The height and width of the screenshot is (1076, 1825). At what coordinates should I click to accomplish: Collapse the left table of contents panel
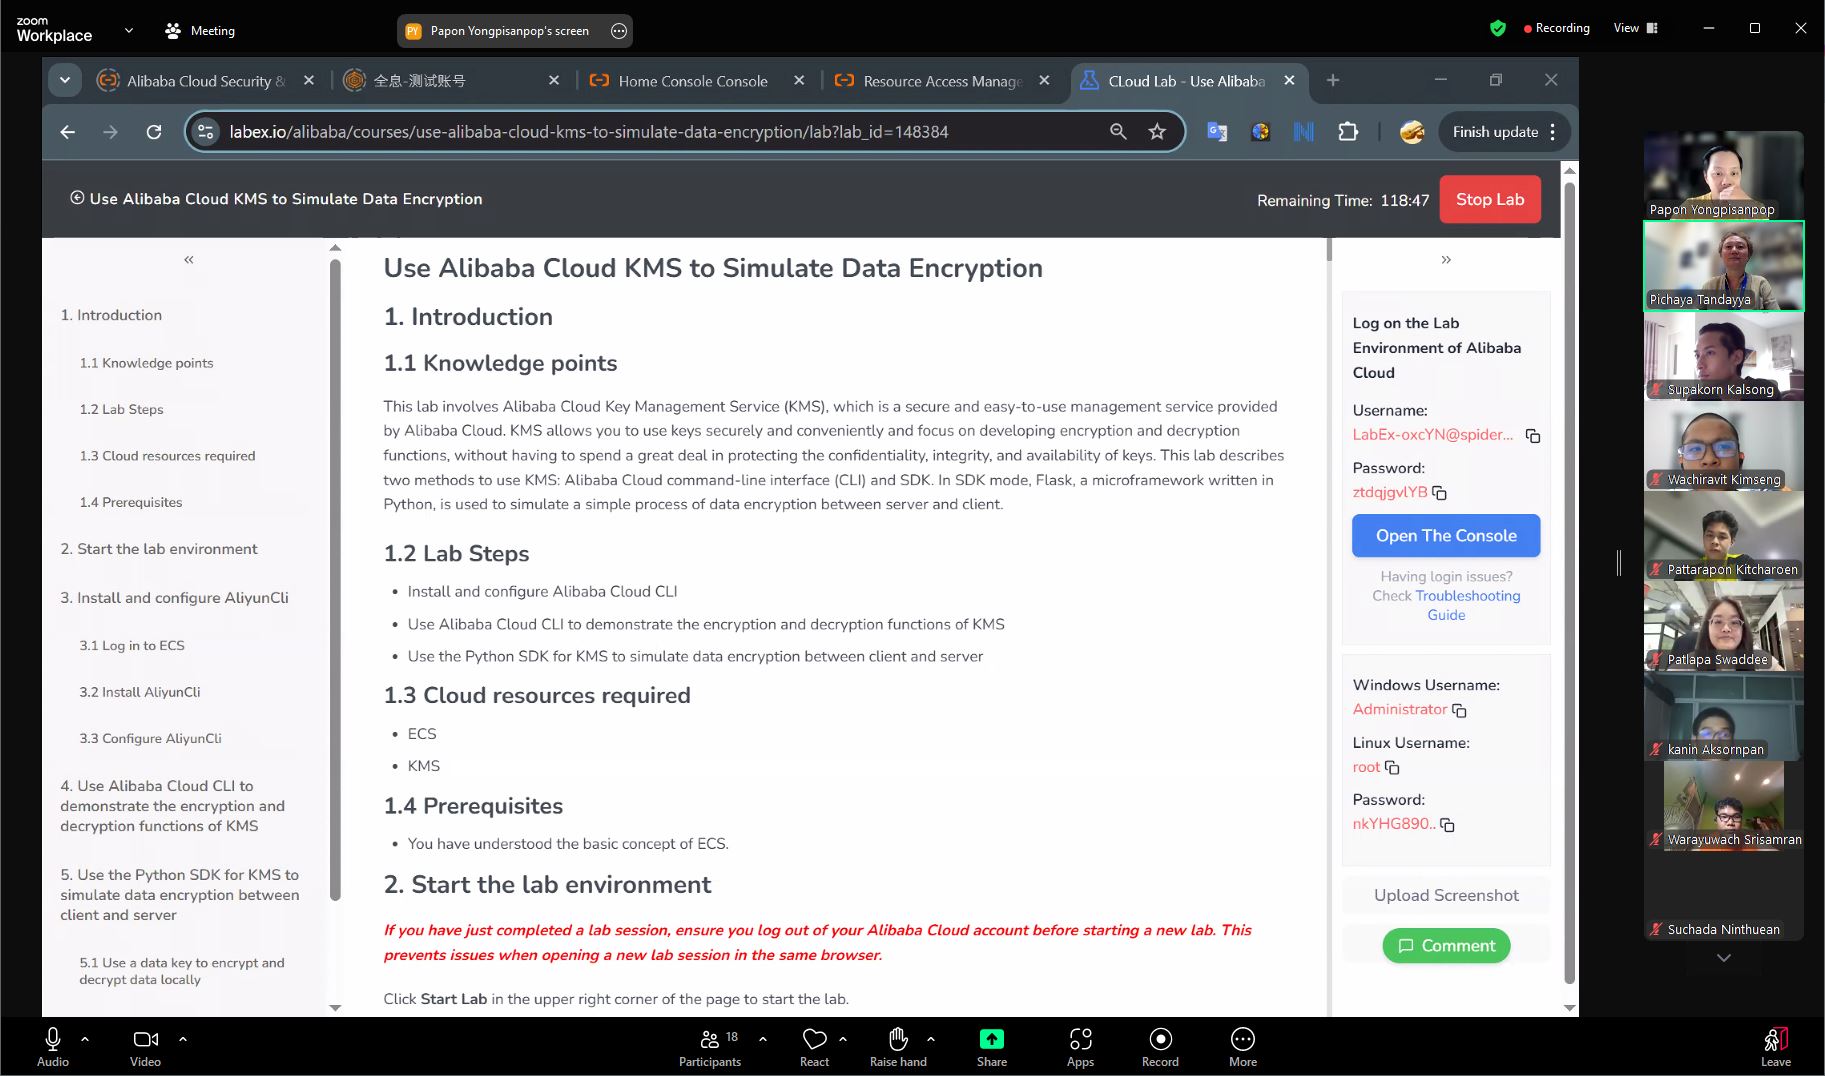click(x=188, y=260)
